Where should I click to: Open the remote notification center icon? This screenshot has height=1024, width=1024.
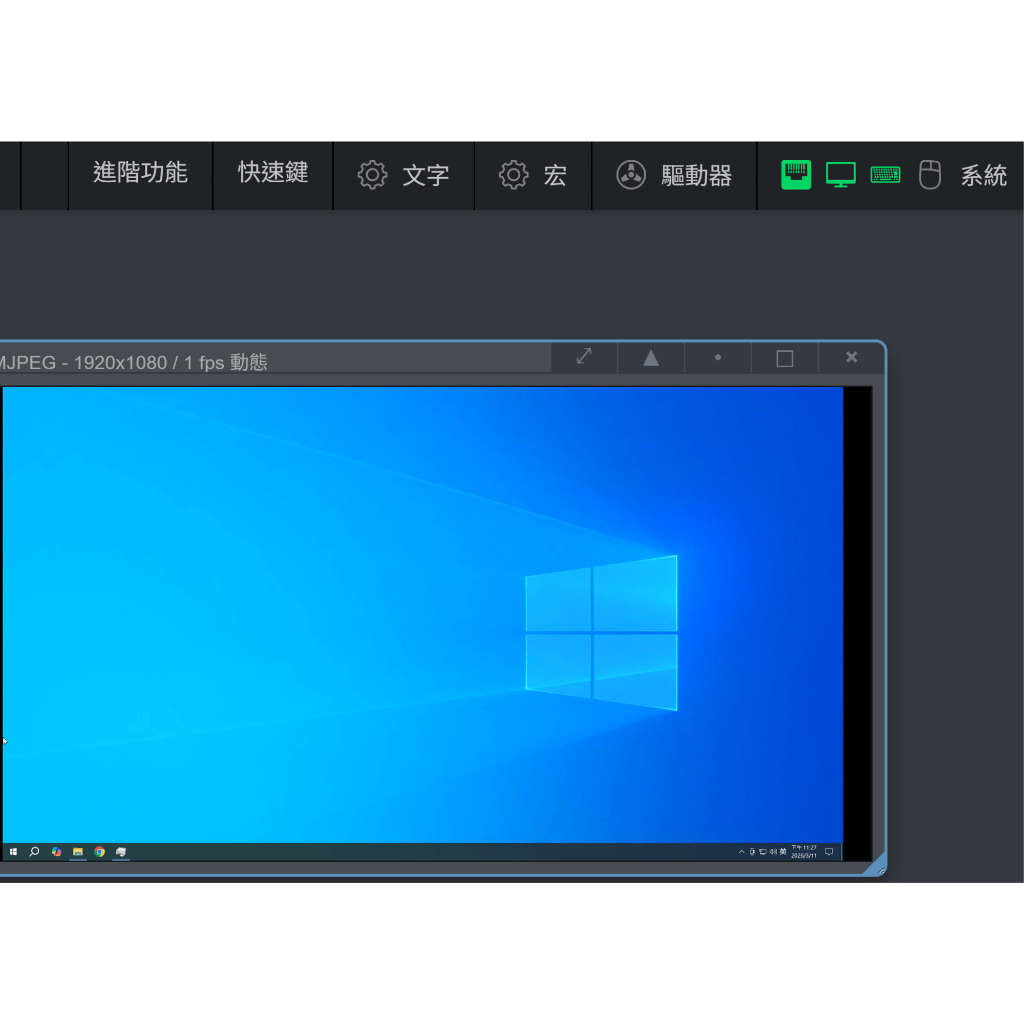829,852
